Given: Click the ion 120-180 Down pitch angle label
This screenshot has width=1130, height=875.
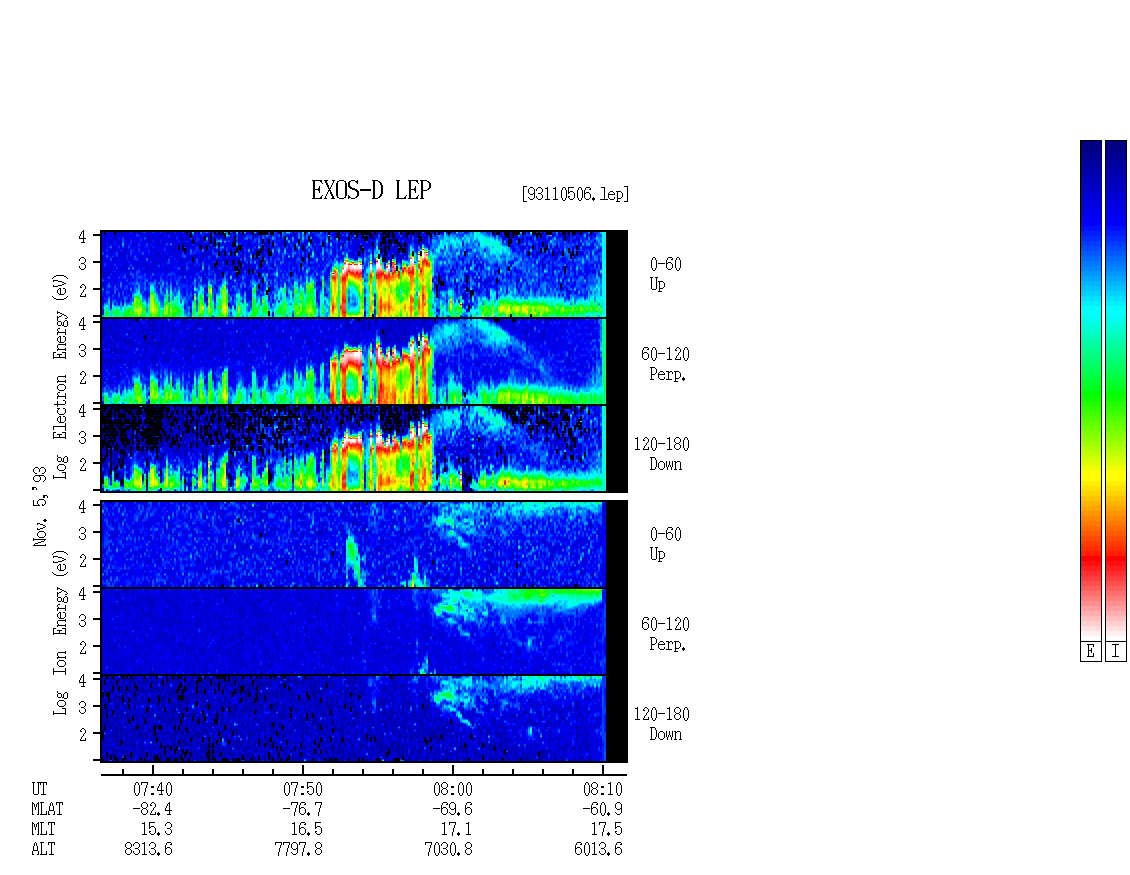Looking at the screenshot, I should point(662,724).
